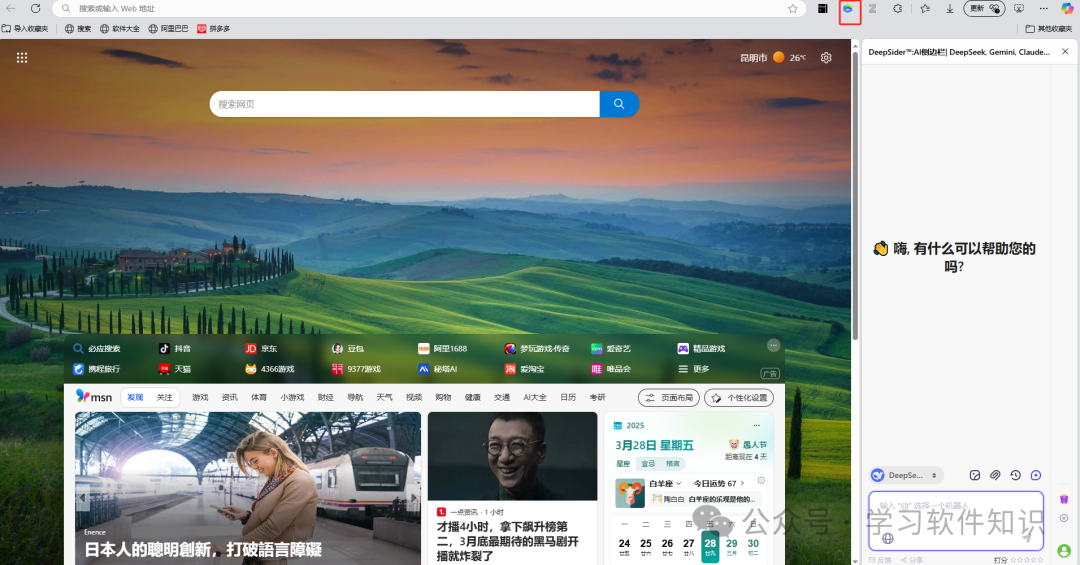This screenshot has width=1080, height=565.
Task: Close the DeepSider side panel
Action: [1065, 52]
